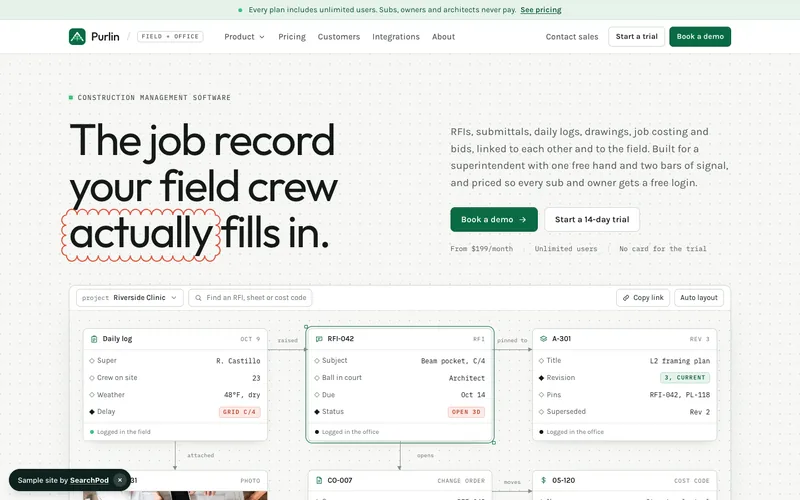Click the header Book a demo button

pos(700,37)
